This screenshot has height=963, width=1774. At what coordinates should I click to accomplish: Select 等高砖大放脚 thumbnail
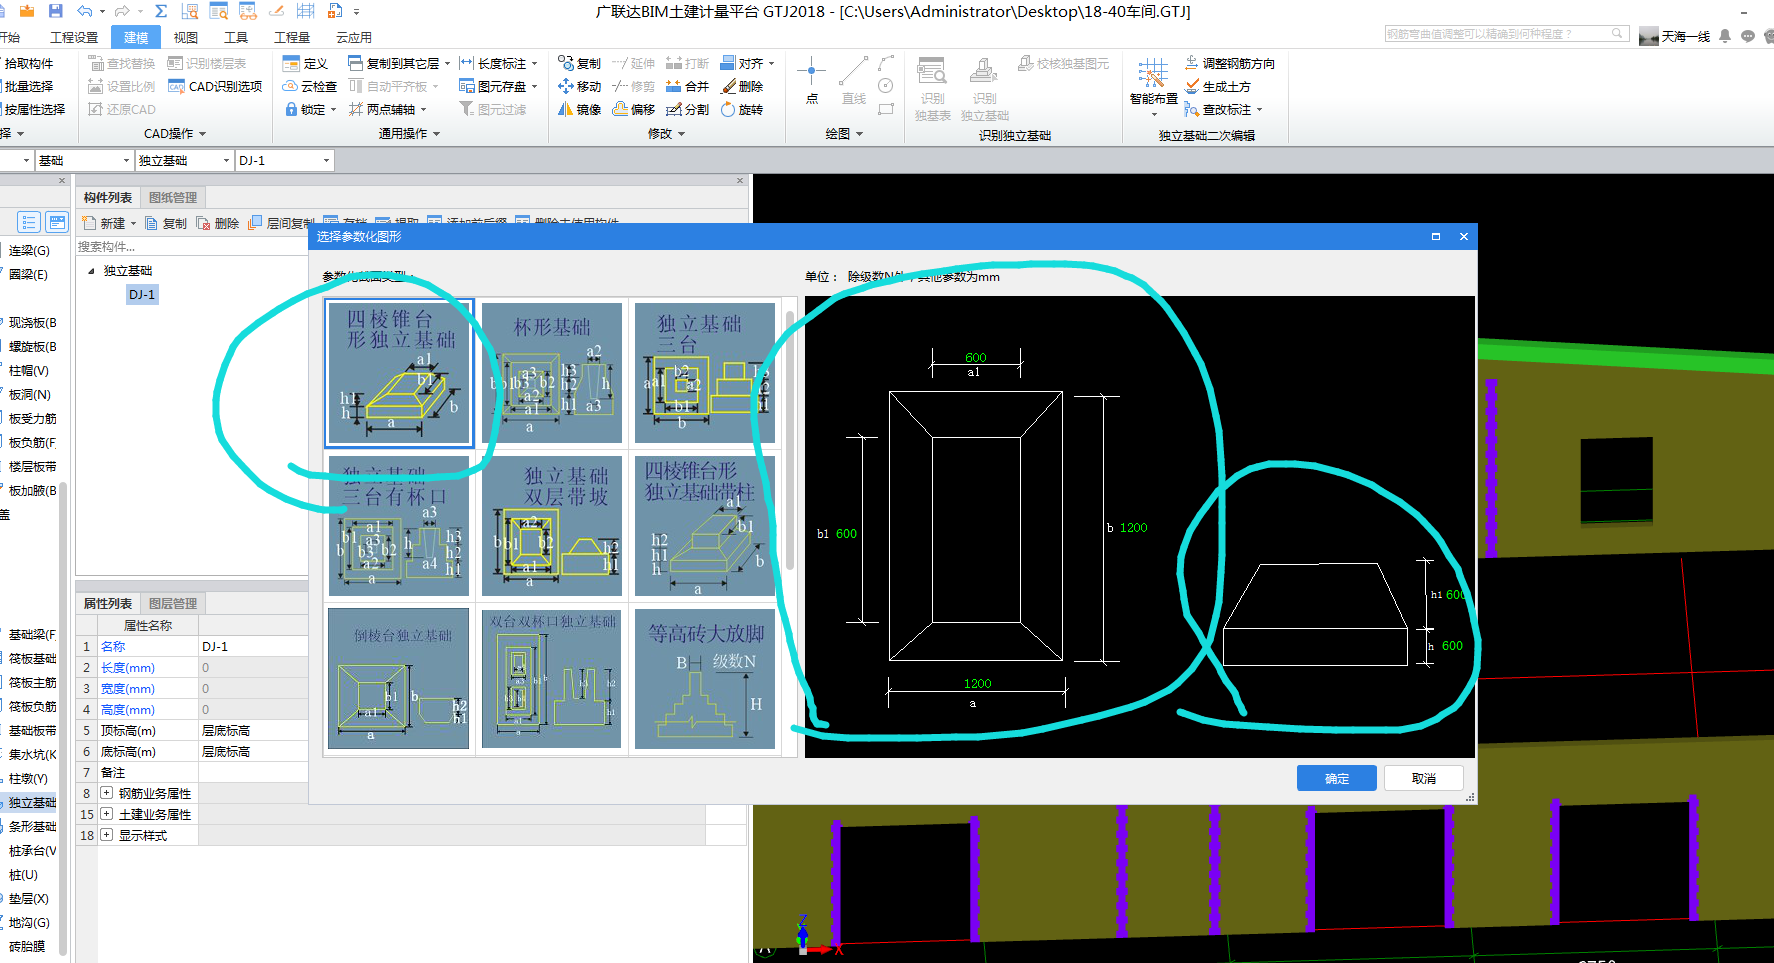click(705, 679)
